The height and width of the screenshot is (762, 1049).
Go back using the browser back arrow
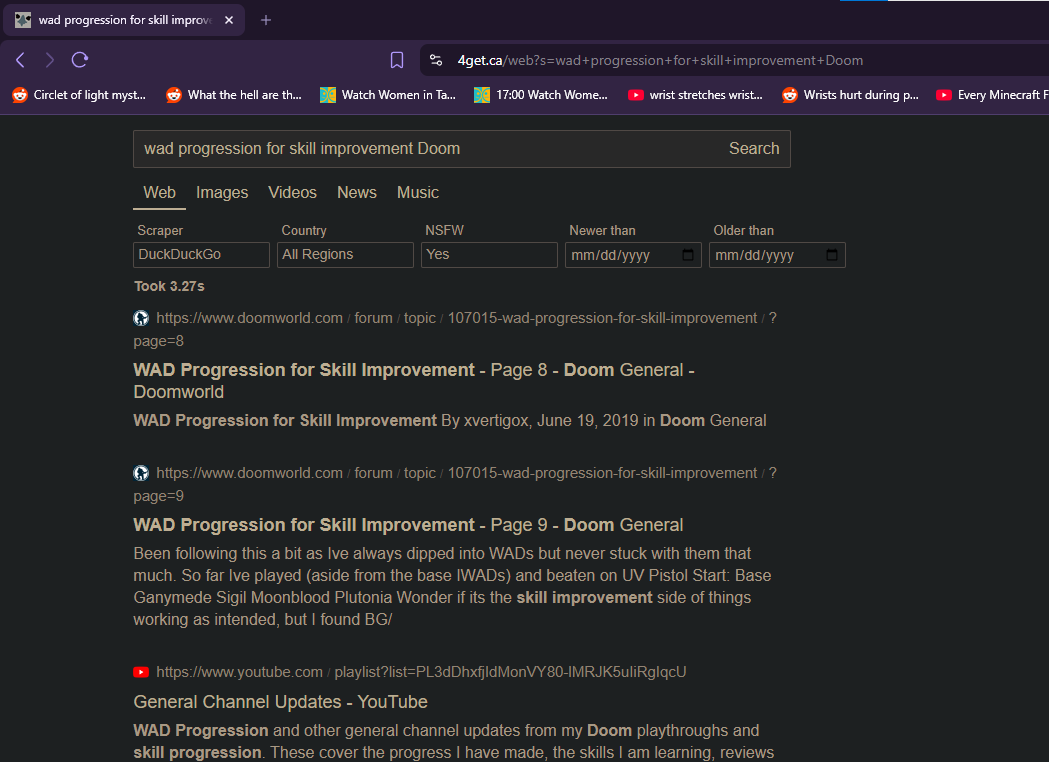[20, 60]
